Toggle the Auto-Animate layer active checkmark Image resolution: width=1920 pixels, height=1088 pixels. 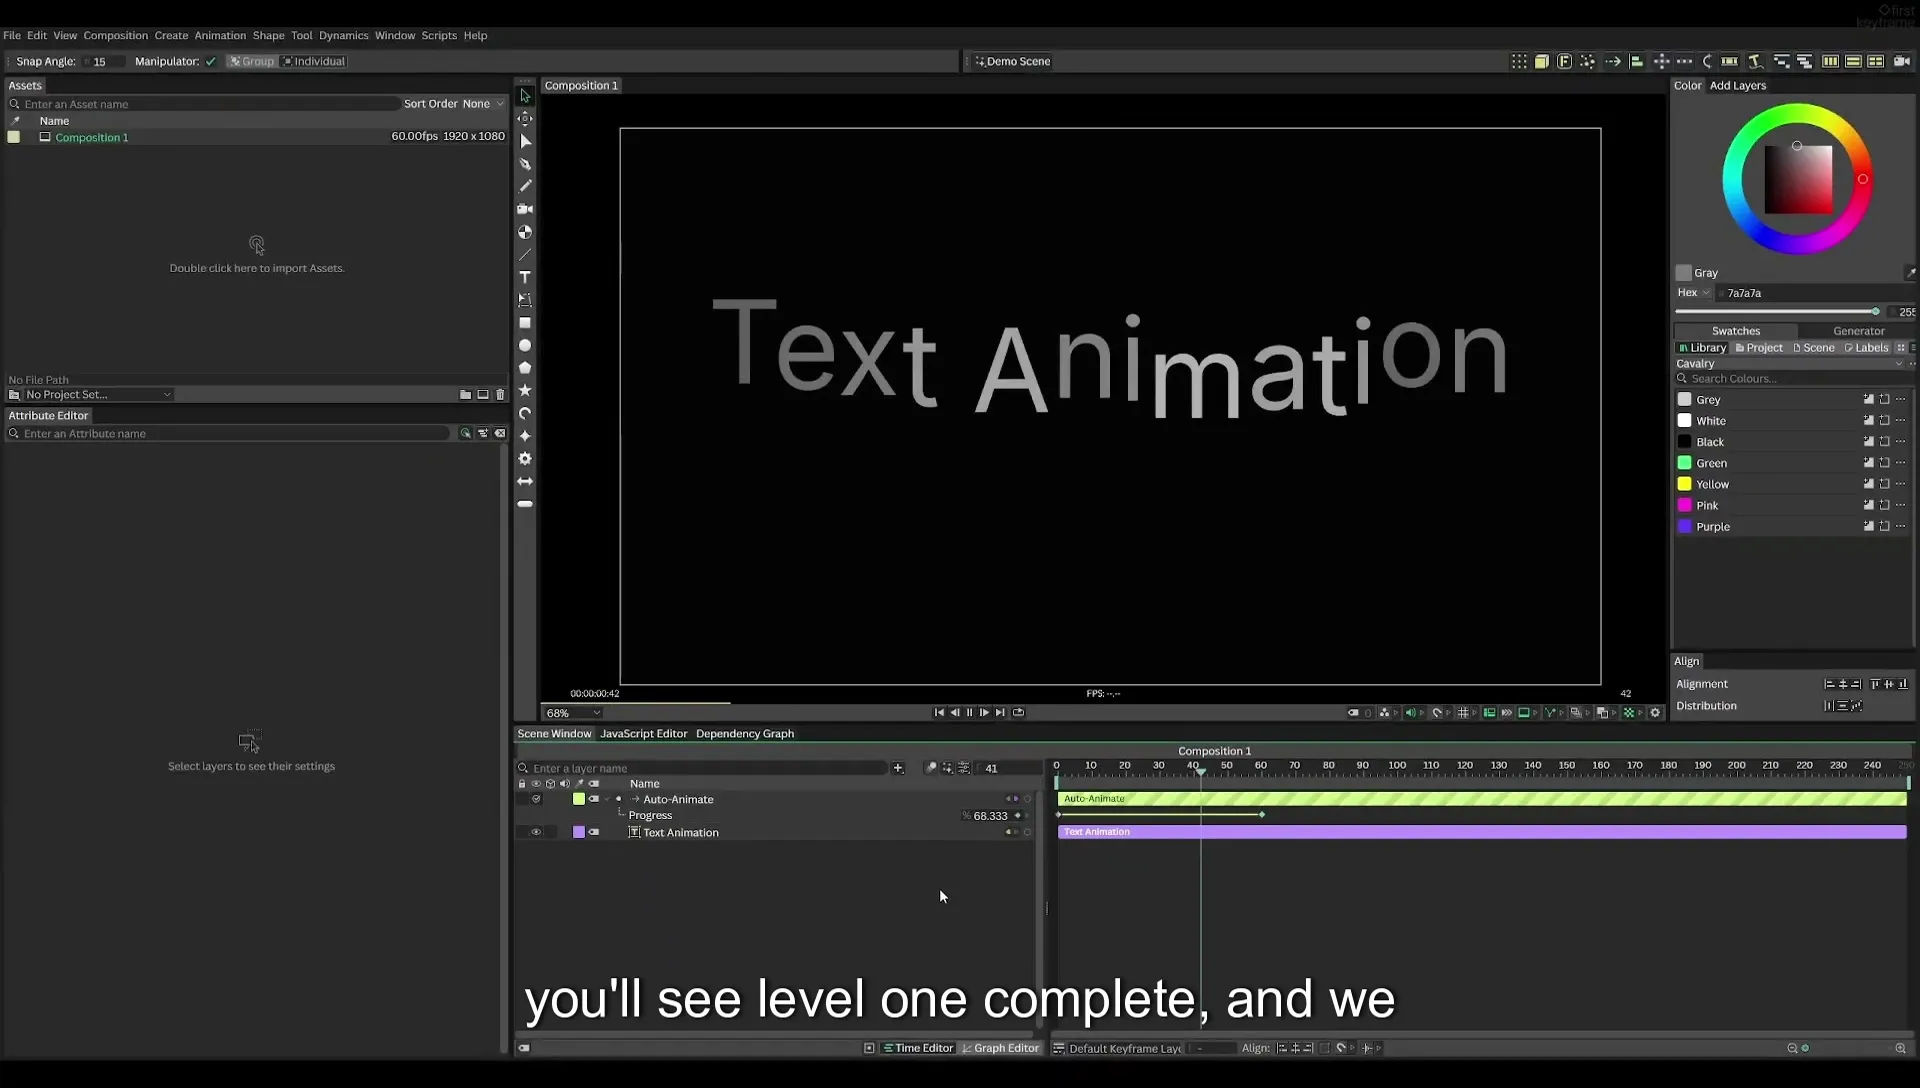[x=536, y=799]
